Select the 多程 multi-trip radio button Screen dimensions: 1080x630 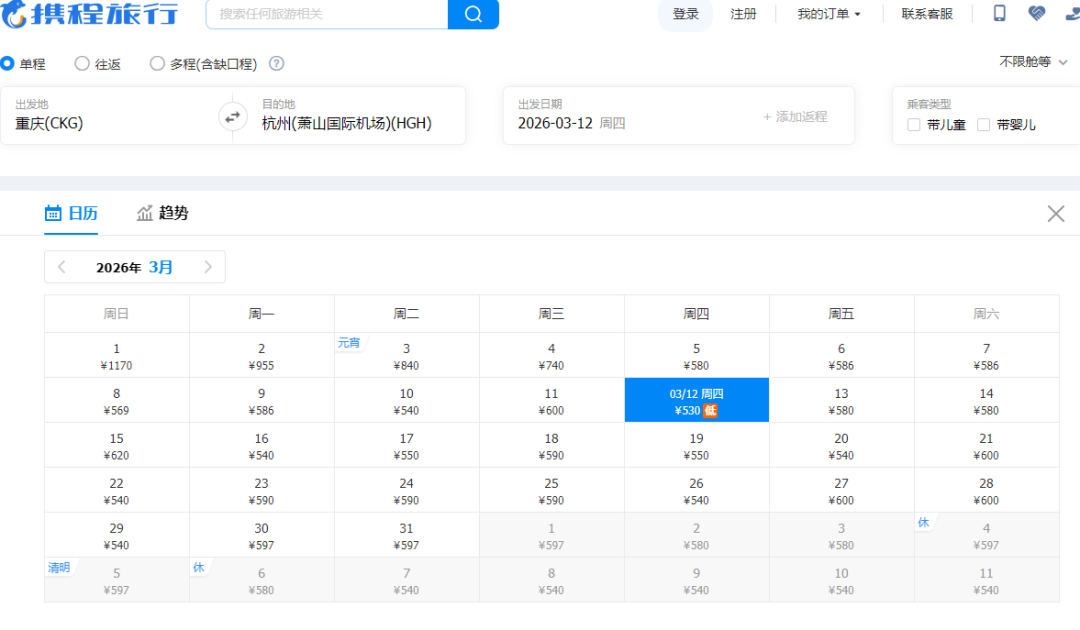point(157,63)
